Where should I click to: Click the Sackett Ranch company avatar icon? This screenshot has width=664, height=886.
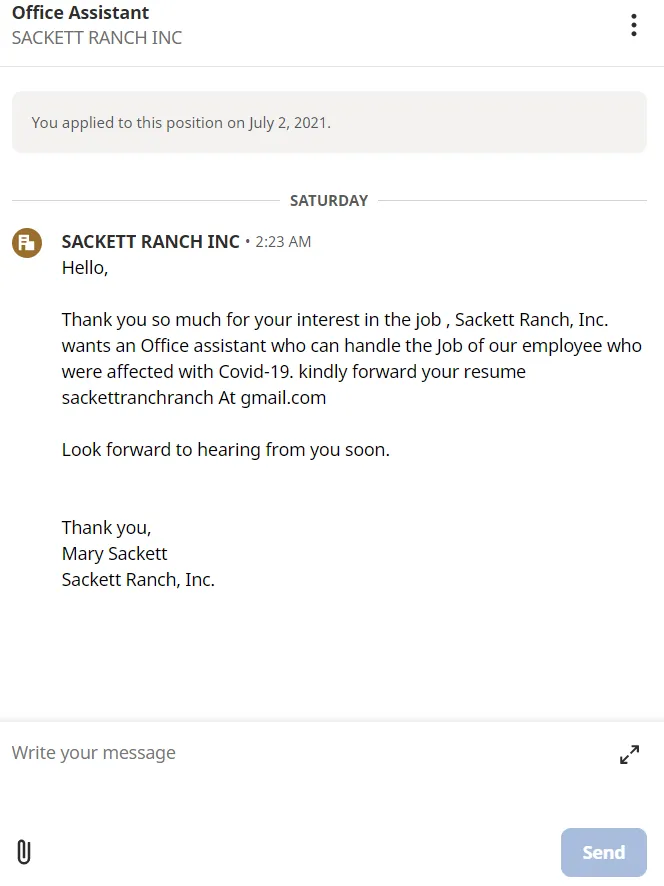pyautogui.click(x=27, y=243)
